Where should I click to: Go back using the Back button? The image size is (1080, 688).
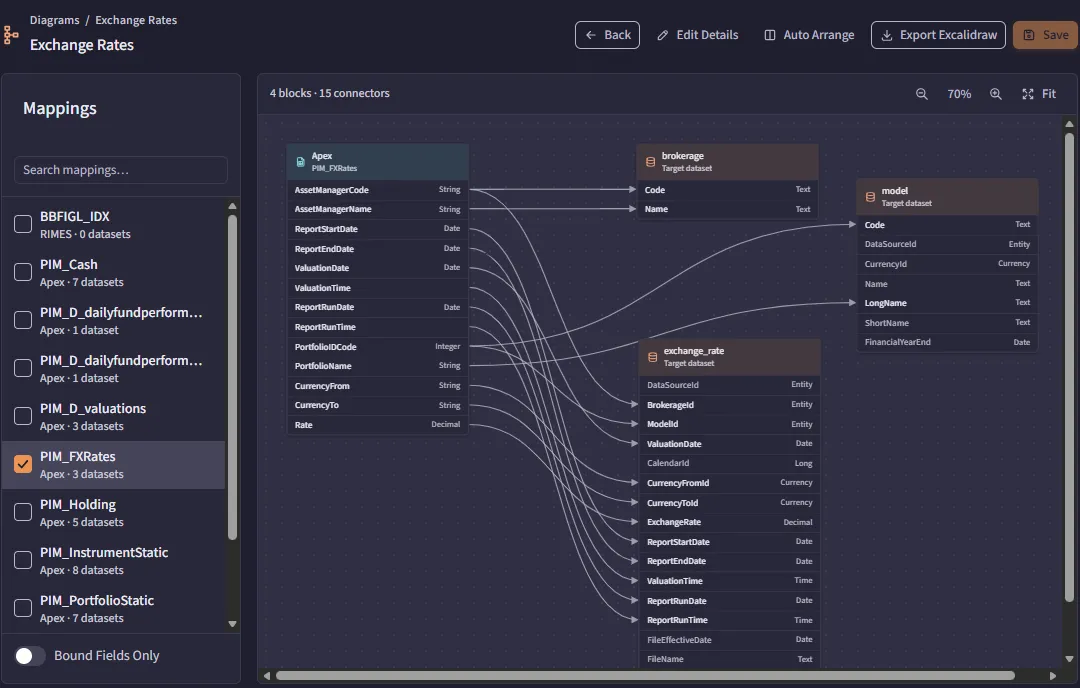[x=608, y=35]
